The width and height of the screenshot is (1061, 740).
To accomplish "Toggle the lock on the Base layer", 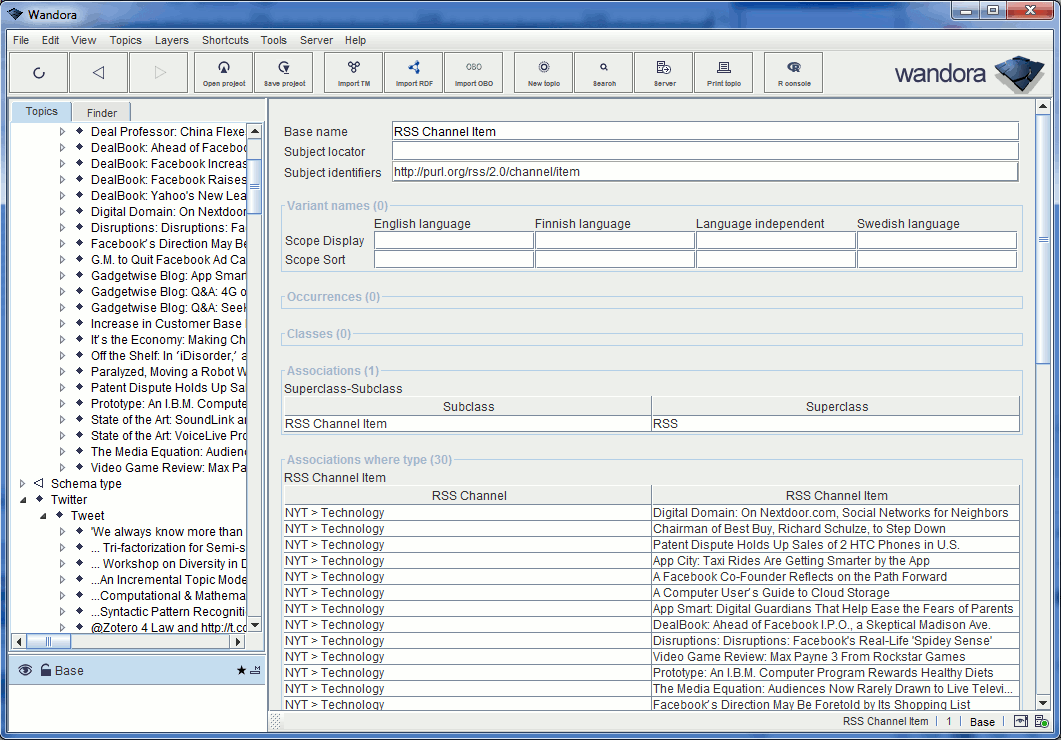I will click(x=45, y=670).
